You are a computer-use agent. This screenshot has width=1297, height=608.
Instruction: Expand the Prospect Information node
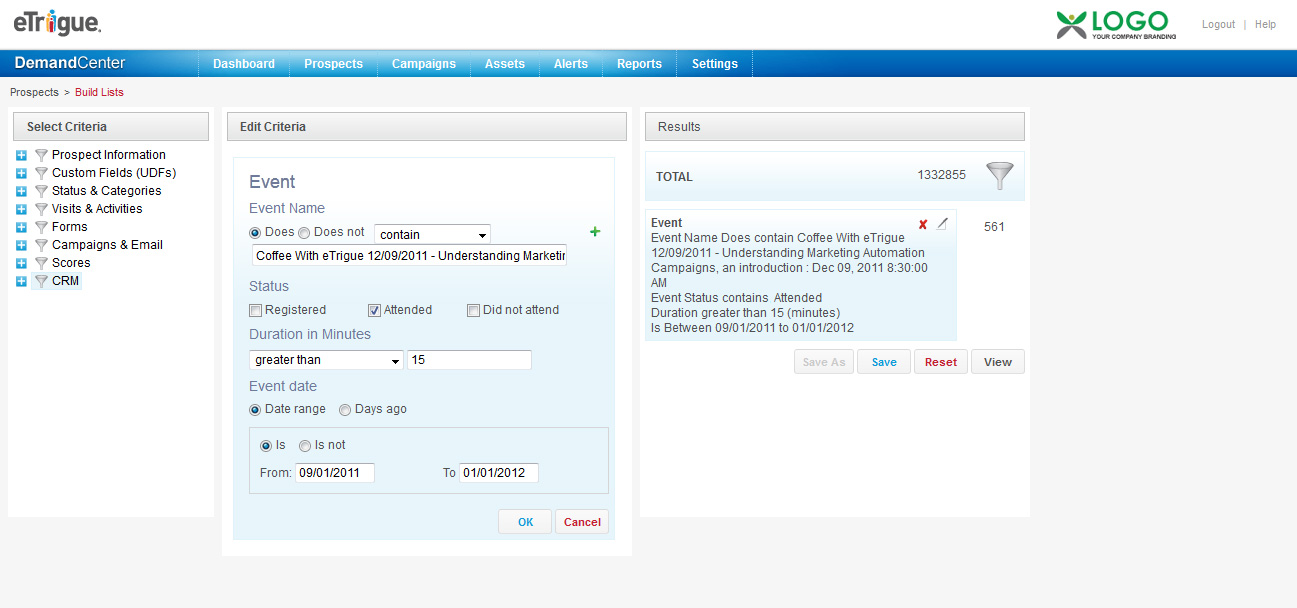(22, 155)
